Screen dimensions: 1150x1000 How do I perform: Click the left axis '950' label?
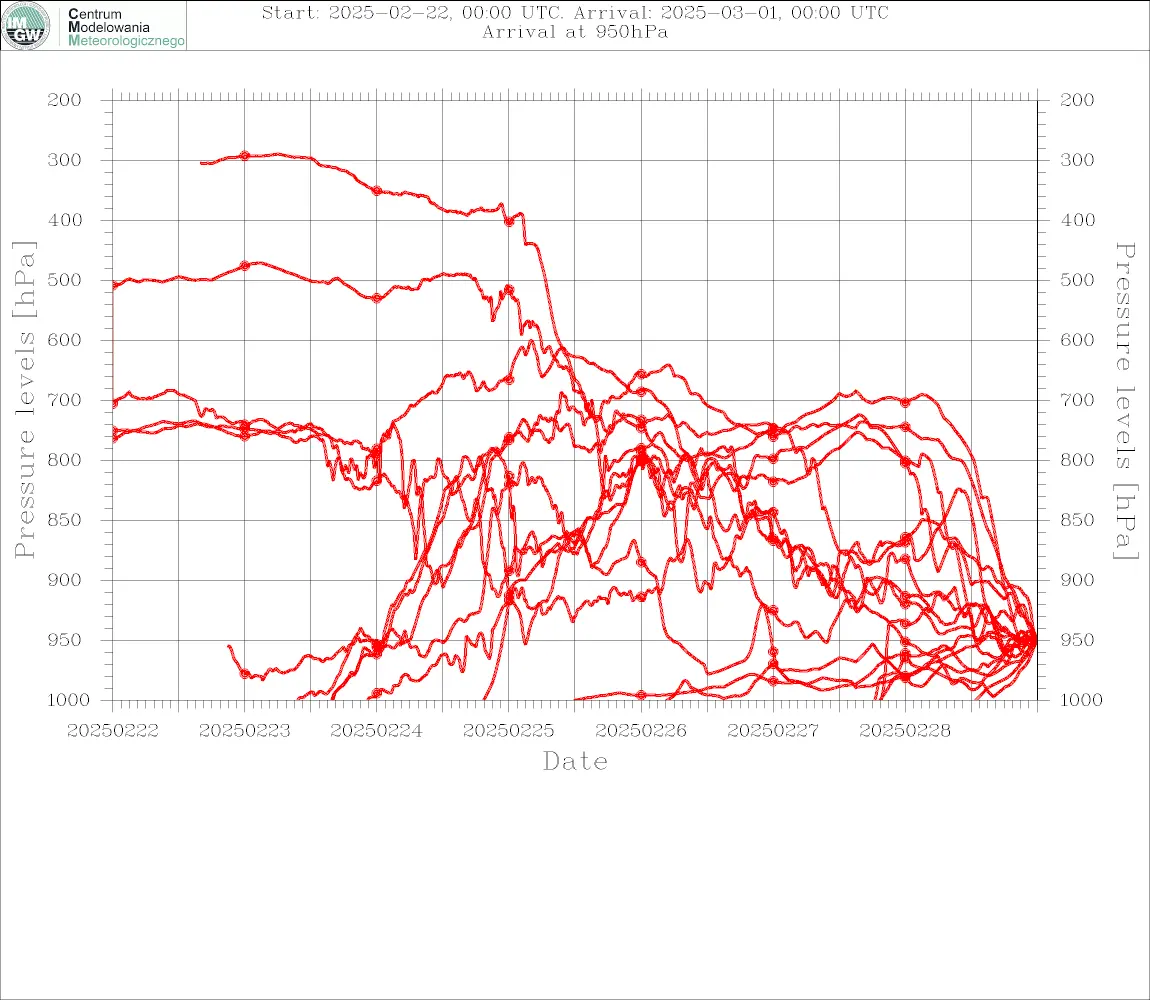click(65, 640)
